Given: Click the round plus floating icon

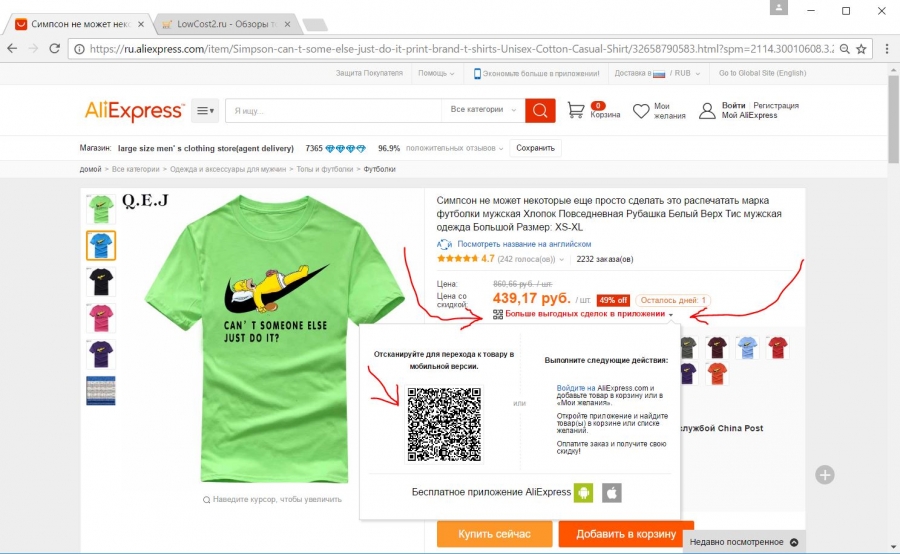Looking at the screenshot, I should [825, 475].
